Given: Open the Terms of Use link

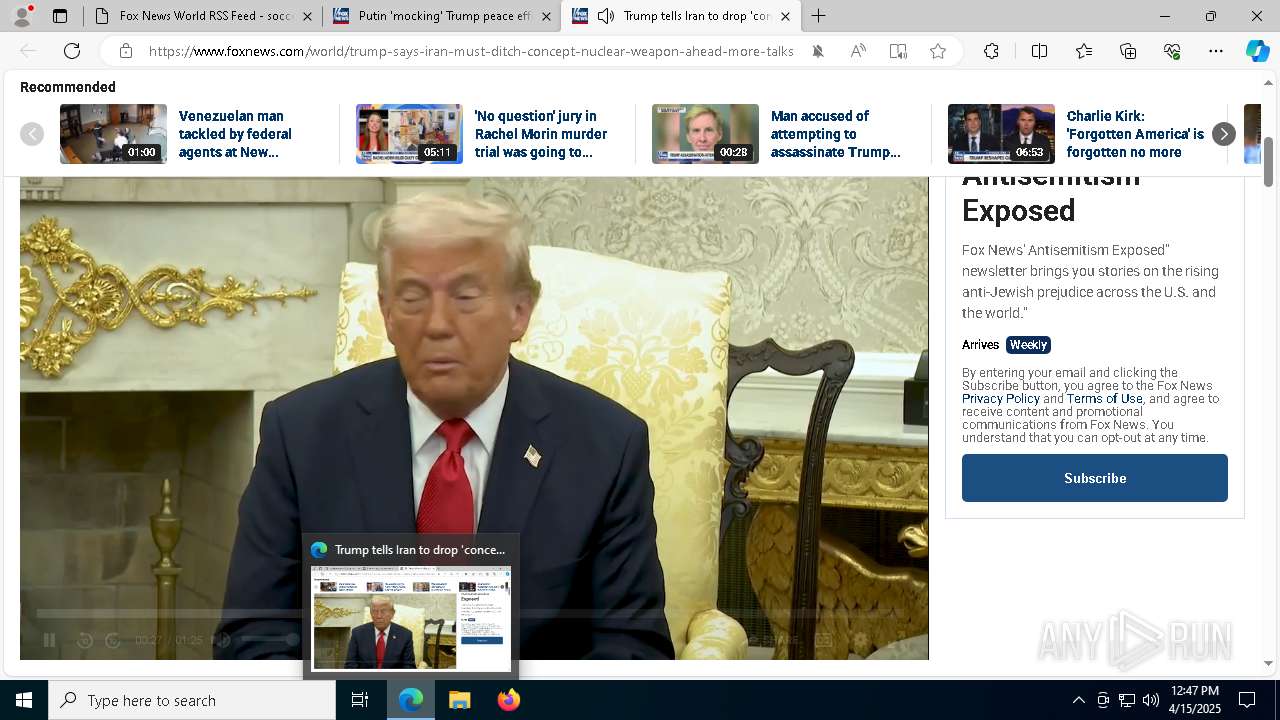Looking at the screenshot, I should pos(1104,398).
